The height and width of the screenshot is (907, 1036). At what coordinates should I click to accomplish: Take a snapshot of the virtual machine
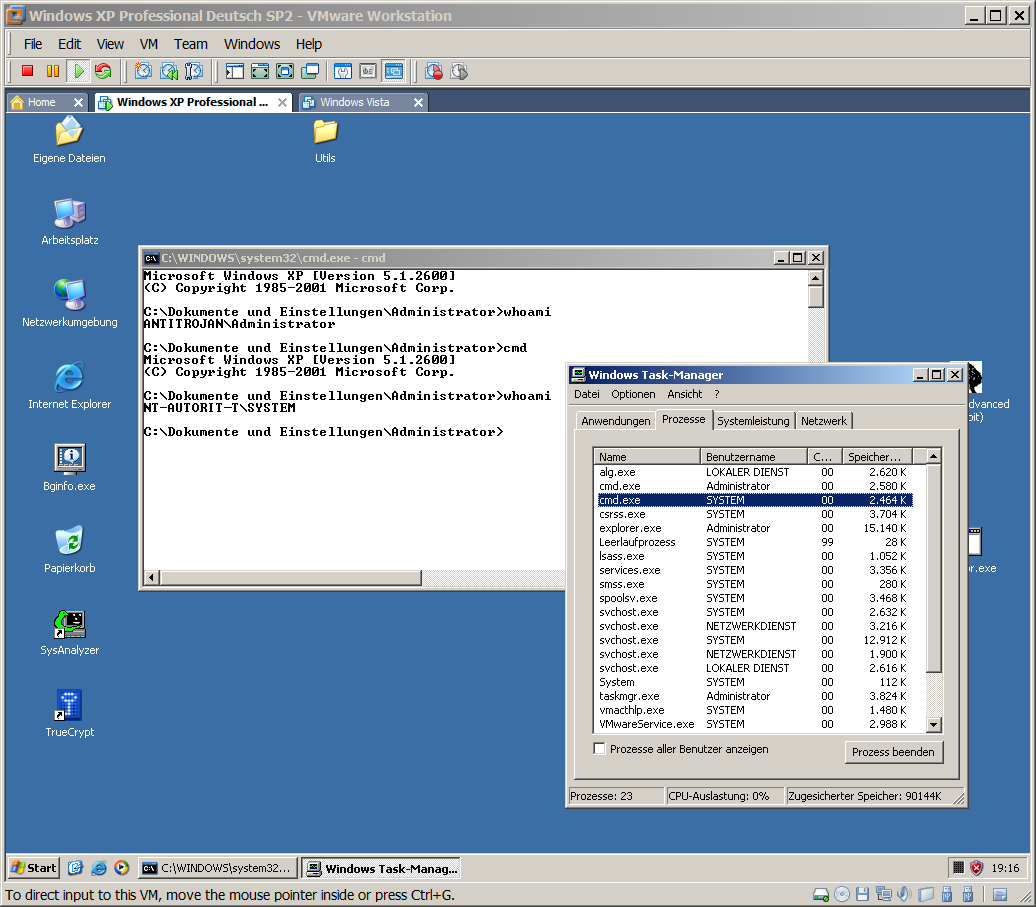[142, 71]
